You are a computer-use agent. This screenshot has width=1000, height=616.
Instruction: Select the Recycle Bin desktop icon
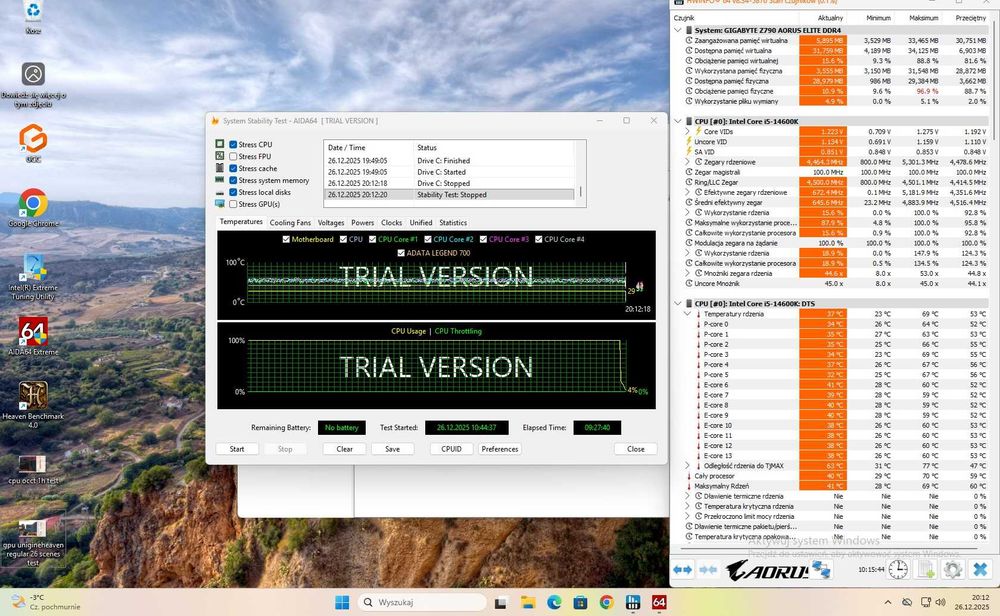pos(33,18)
